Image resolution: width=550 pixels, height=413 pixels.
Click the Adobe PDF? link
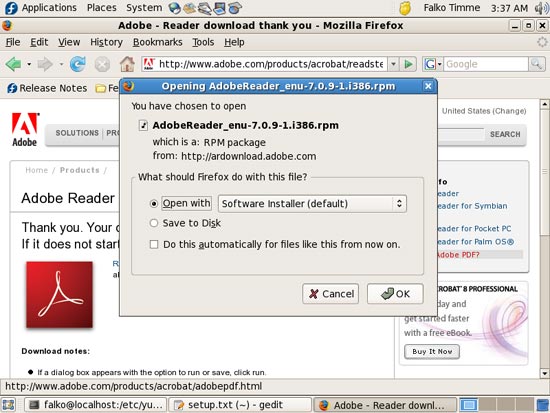pyautogui.click(x=458, y=255)
